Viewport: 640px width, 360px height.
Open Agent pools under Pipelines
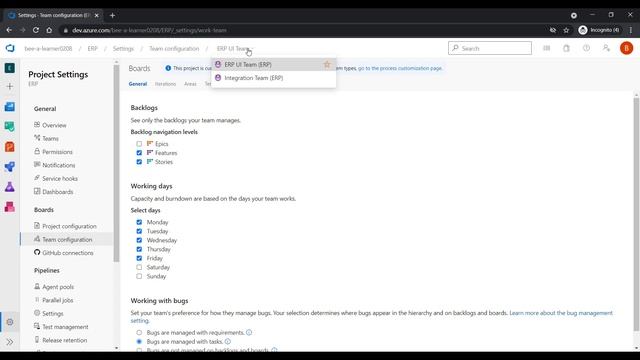tap(58, 287)
